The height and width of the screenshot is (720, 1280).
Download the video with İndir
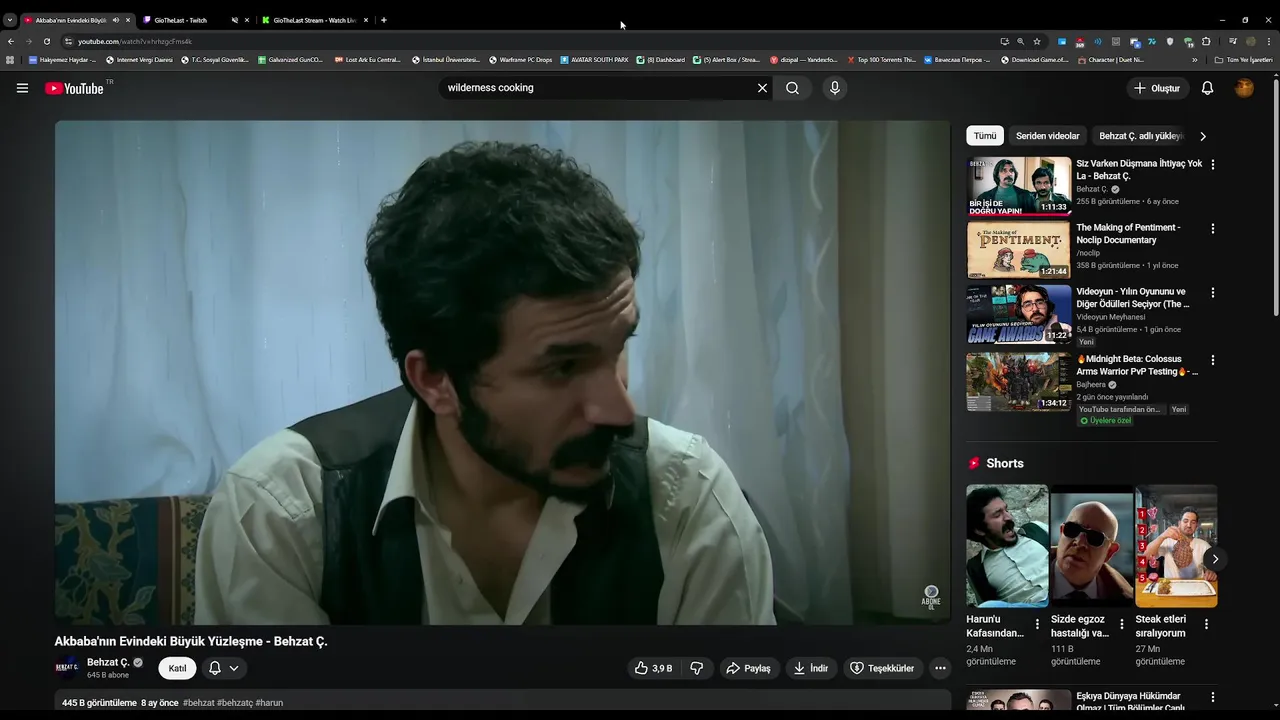tap(811, 668)
